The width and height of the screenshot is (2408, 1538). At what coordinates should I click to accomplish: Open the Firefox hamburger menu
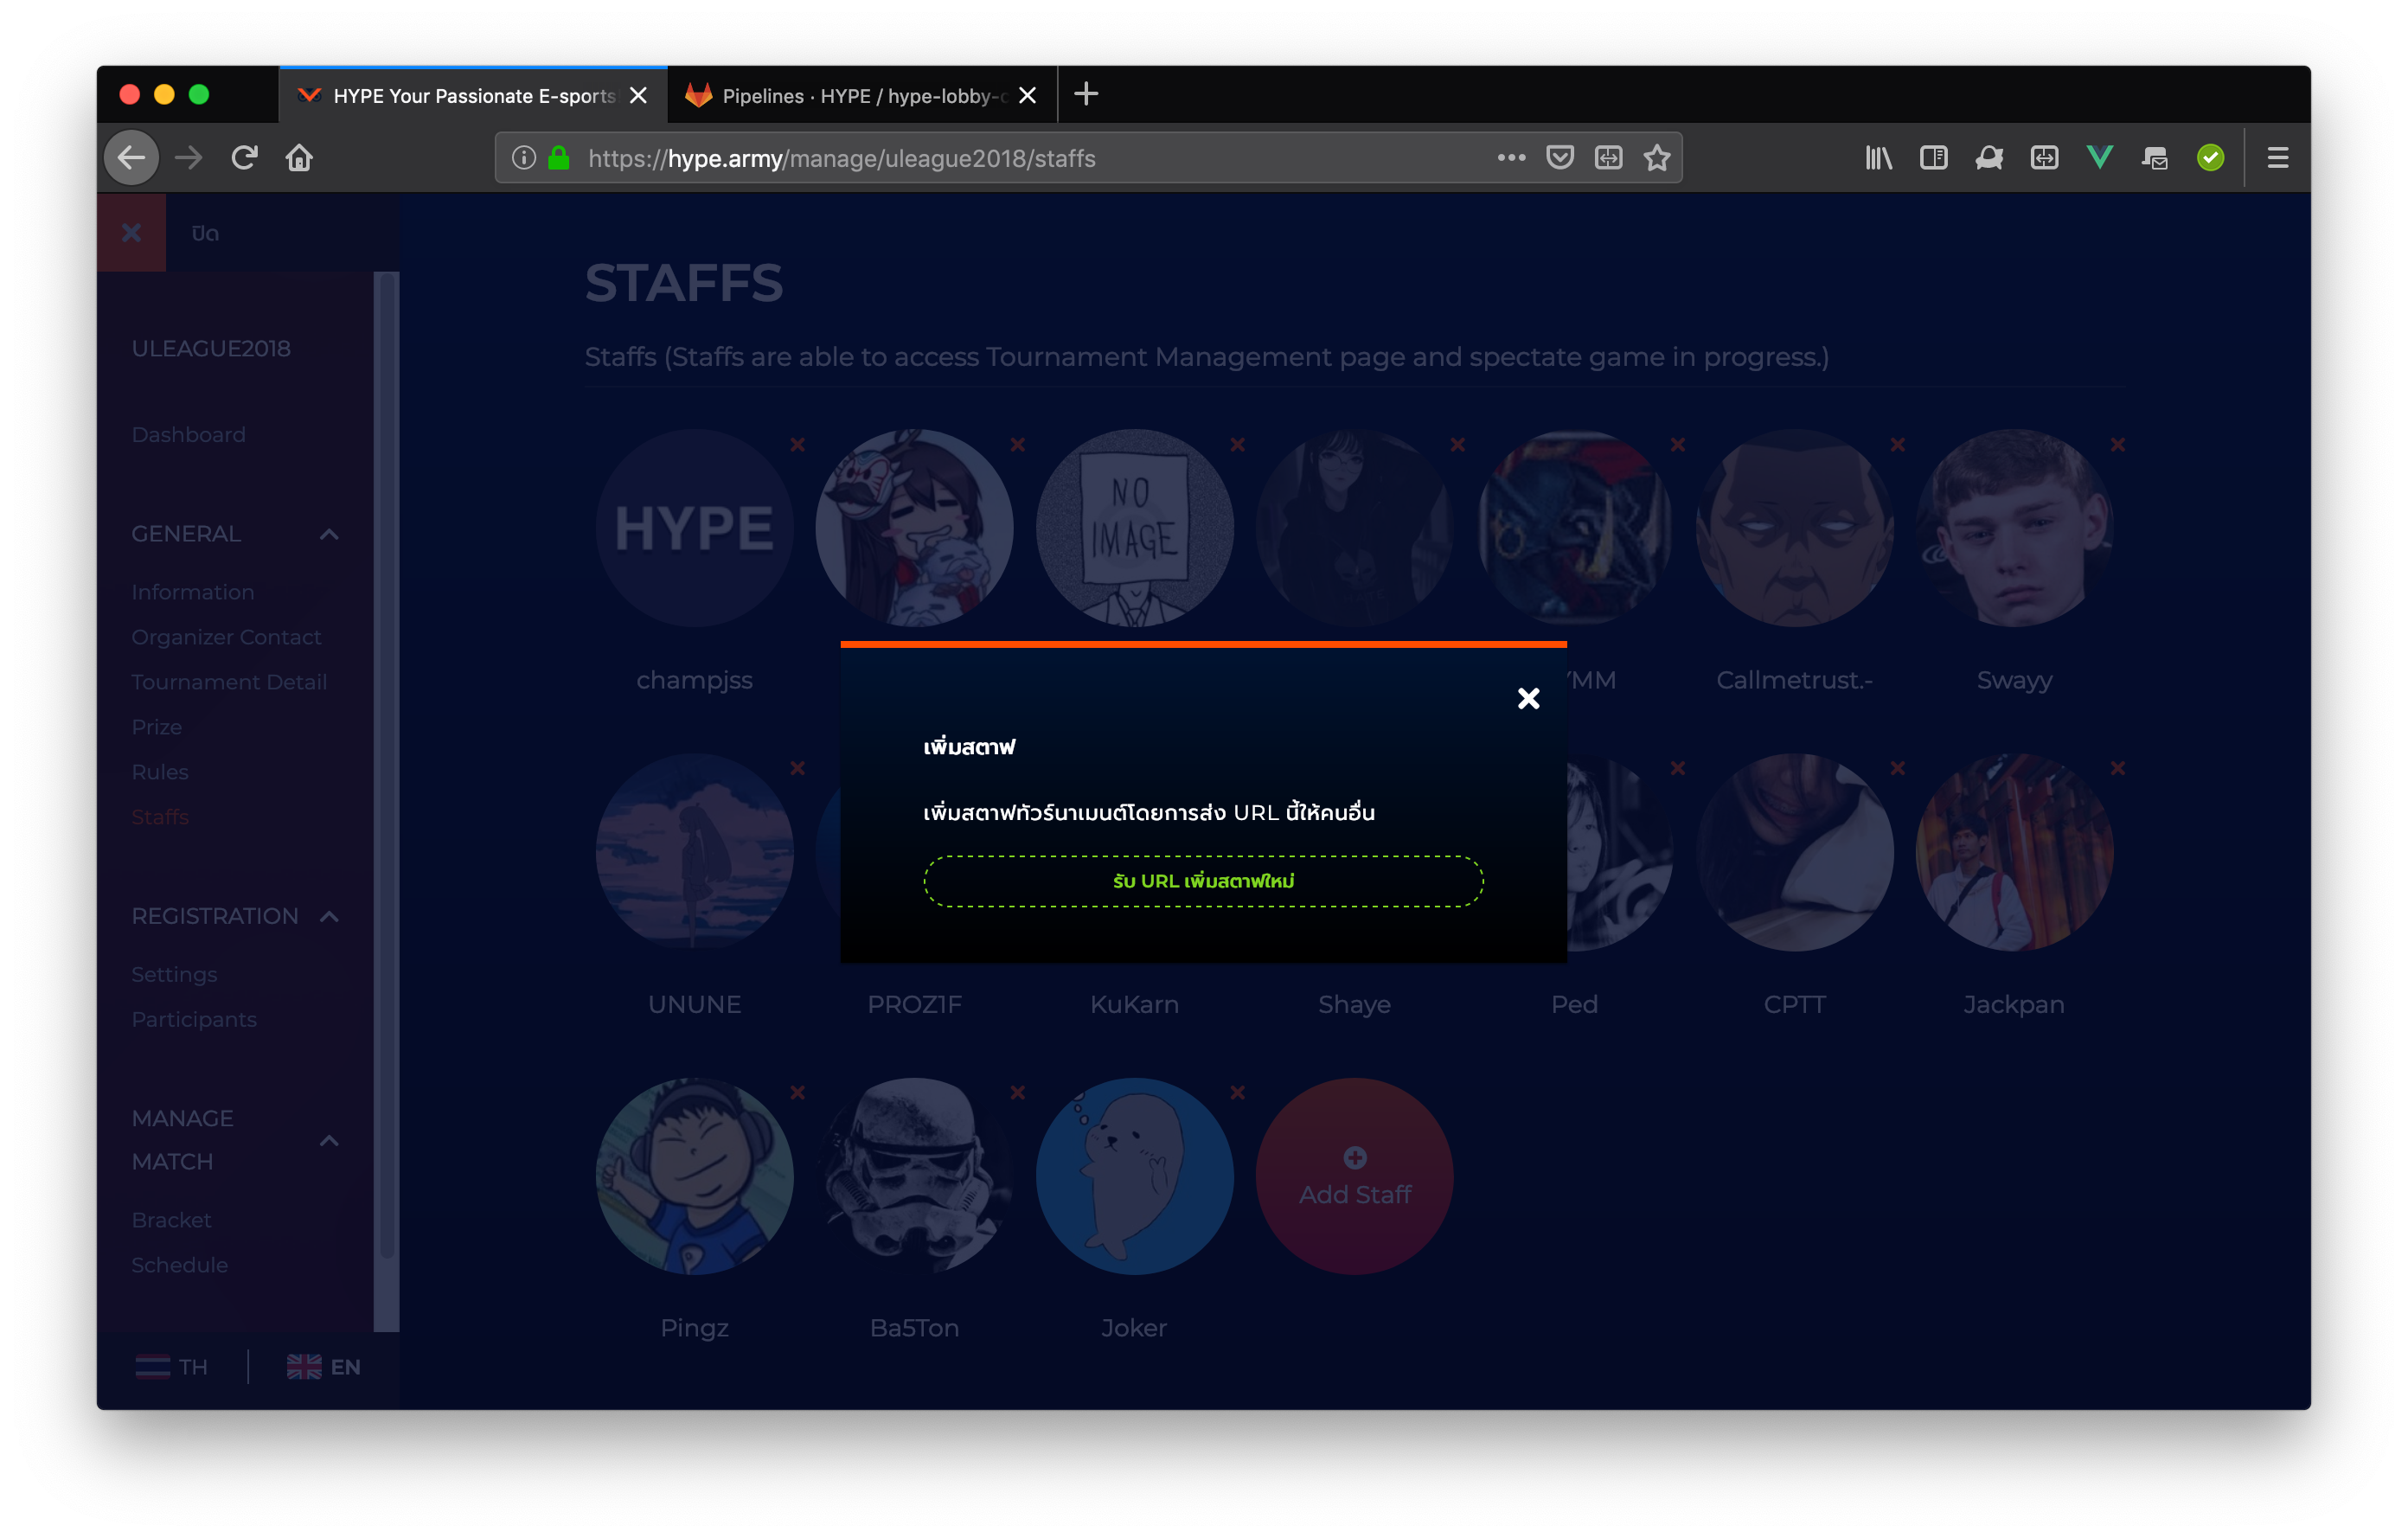click(2277, 158)
